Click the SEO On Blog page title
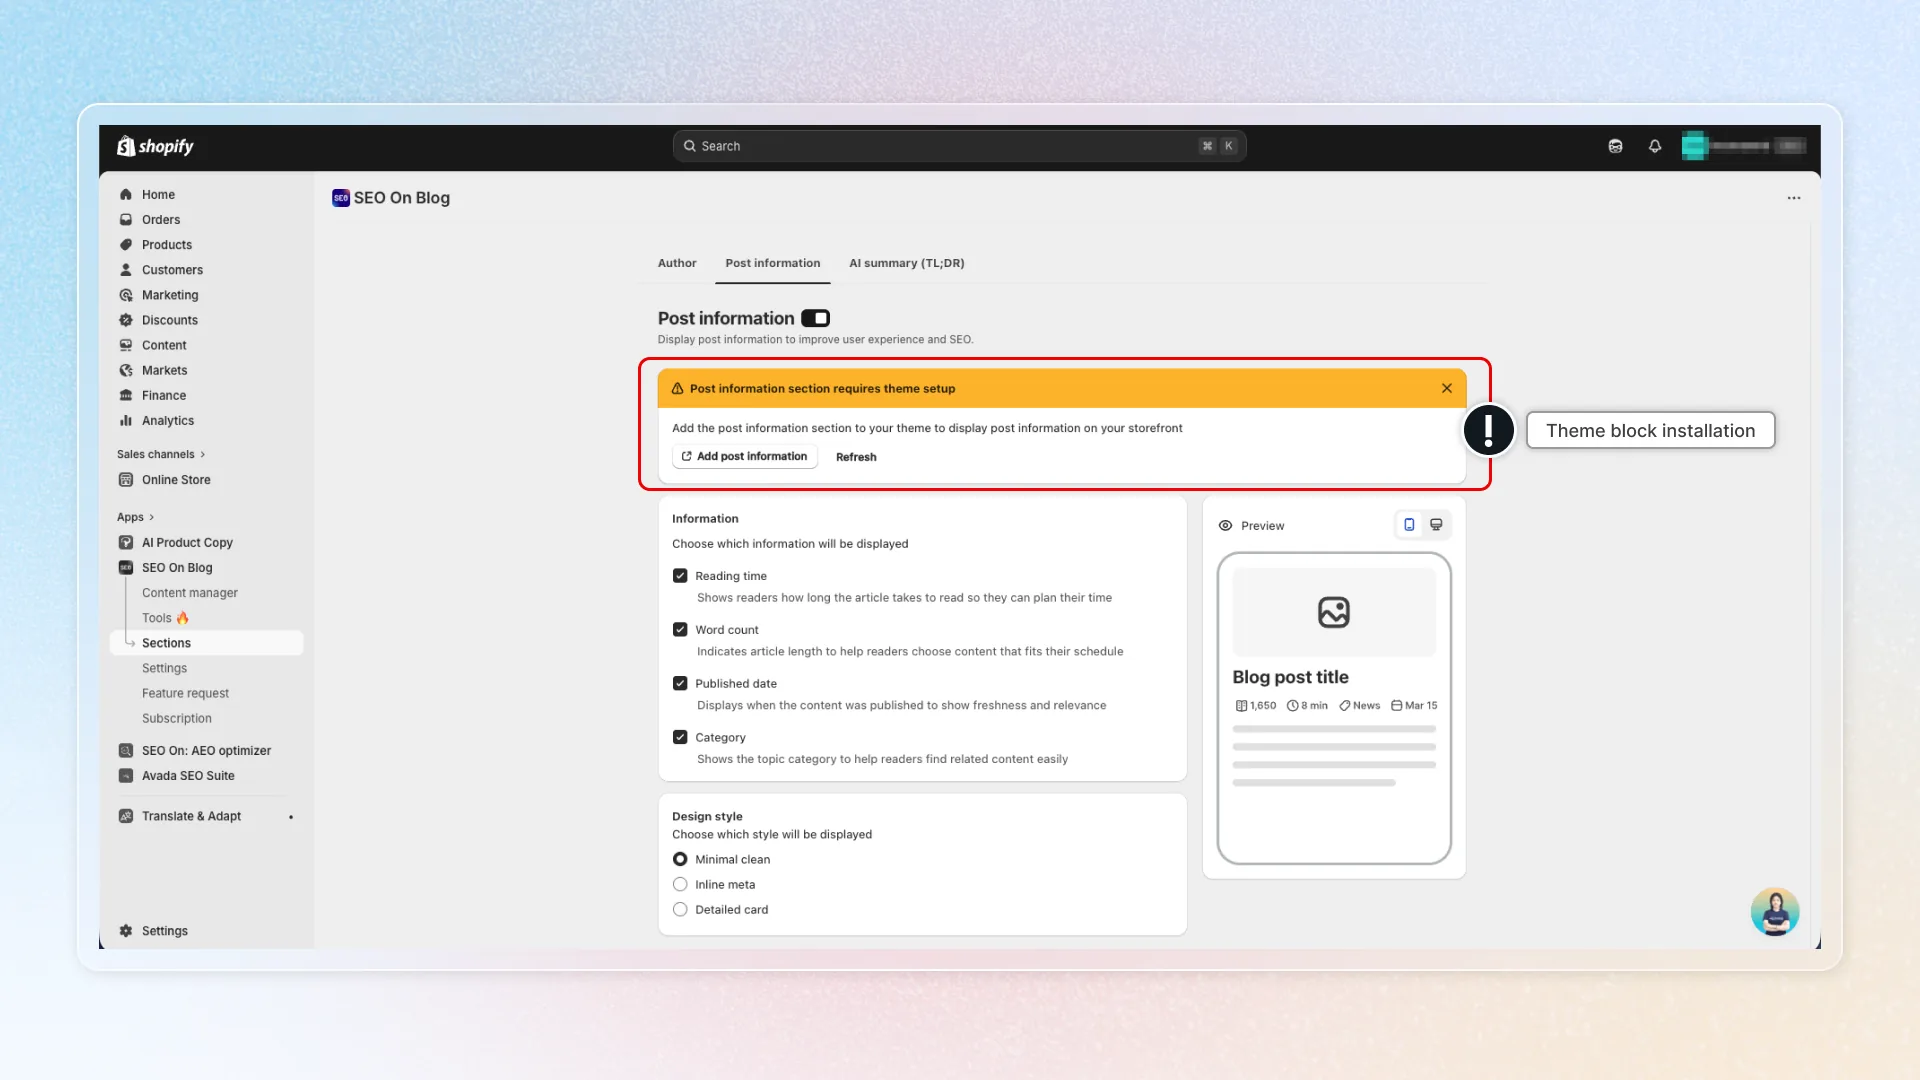 point(402,198)
